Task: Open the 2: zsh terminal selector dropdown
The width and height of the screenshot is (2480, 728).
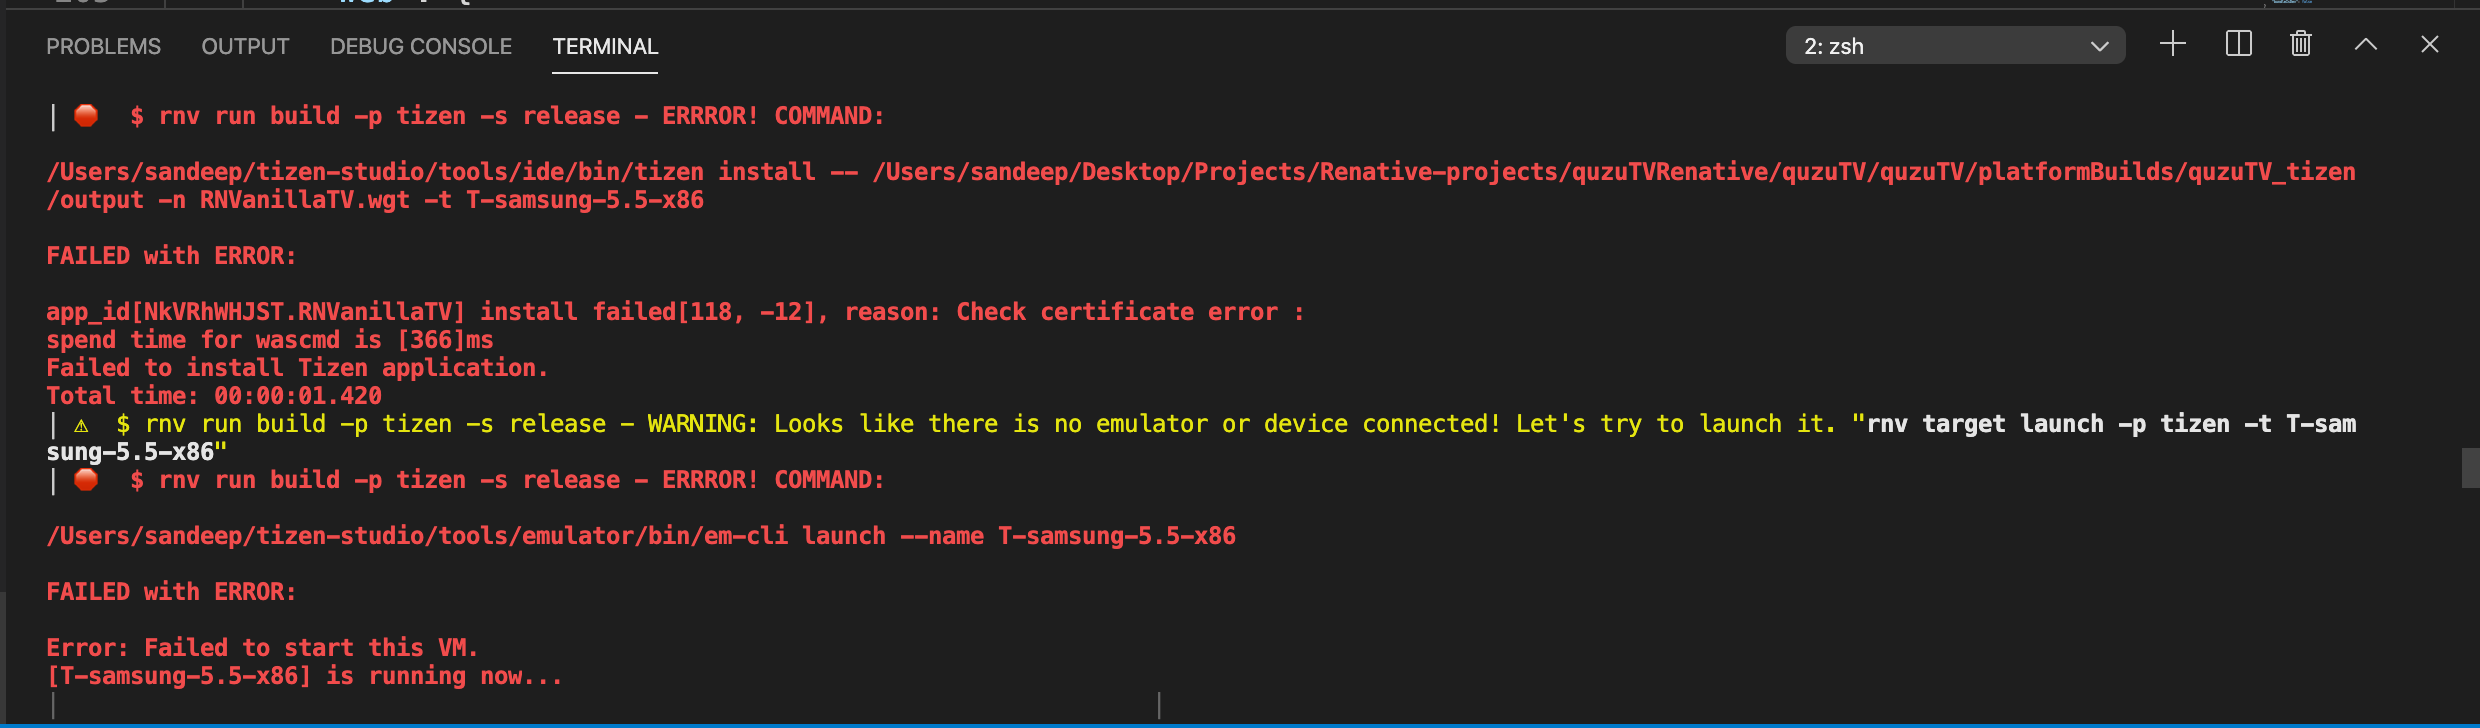Action: [x=1955, y=45]
